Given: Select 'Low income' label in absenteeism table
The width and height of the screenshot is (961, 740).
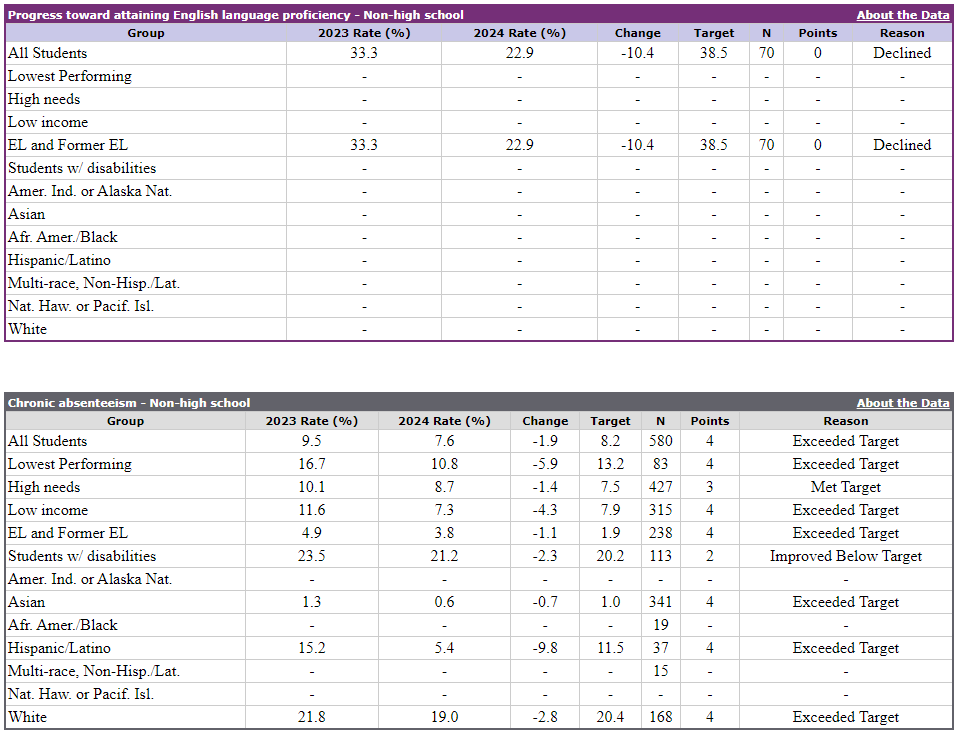Looking at the screenshot, I should pyautogui.click(x=48, y=510).
